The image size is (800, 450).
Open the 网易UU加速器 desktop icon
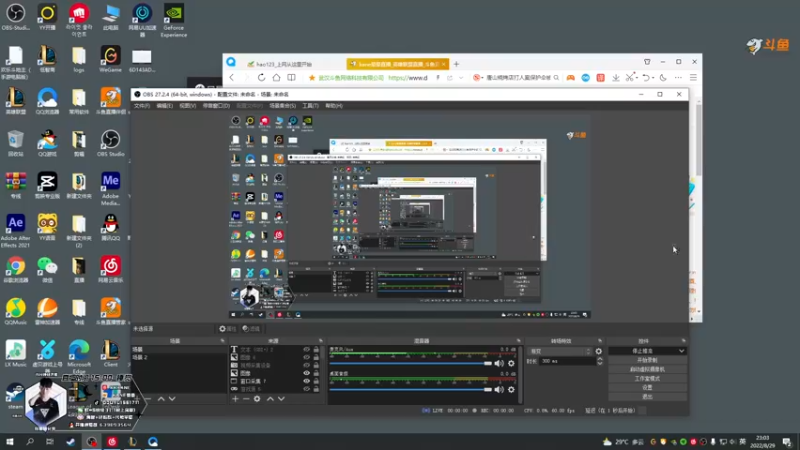pyautogui.click(x=142, y=20)
